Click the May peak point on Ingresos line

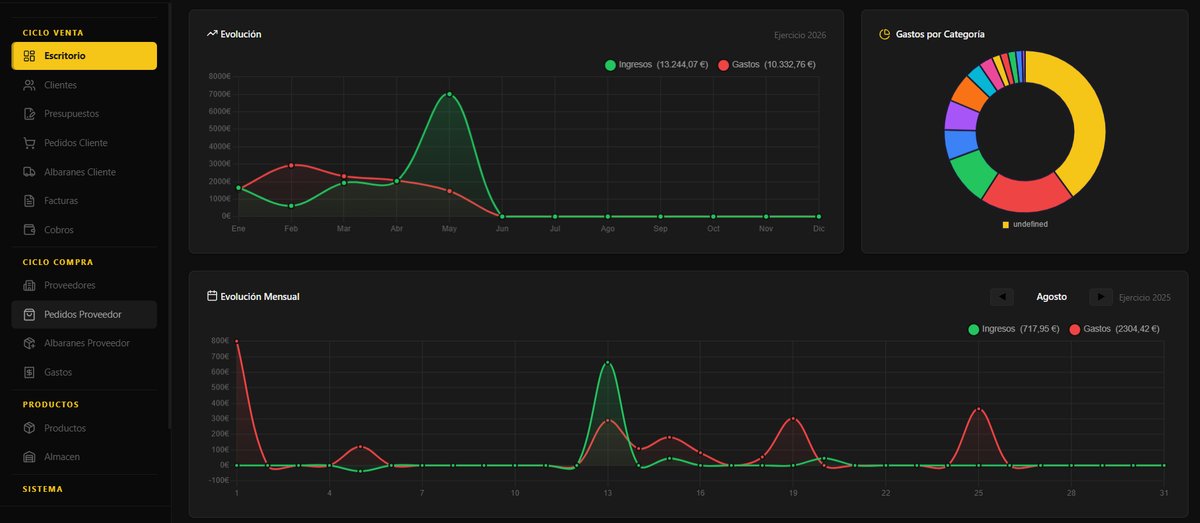coord(449,94)
